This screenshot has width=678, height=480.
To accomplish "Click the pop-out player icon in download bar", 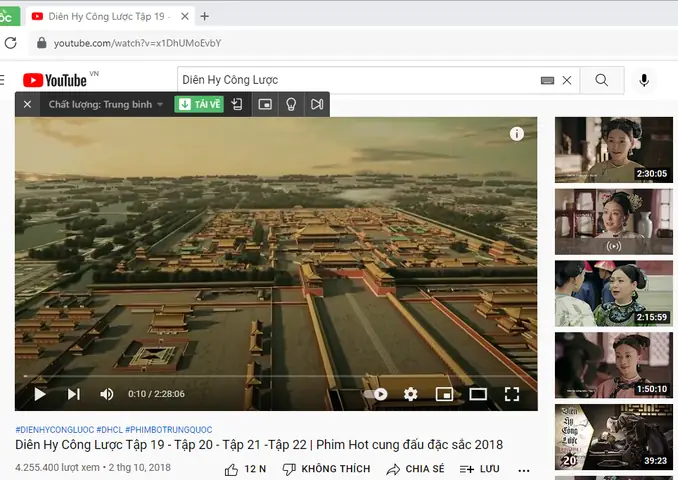I will [x=265, y=104].
